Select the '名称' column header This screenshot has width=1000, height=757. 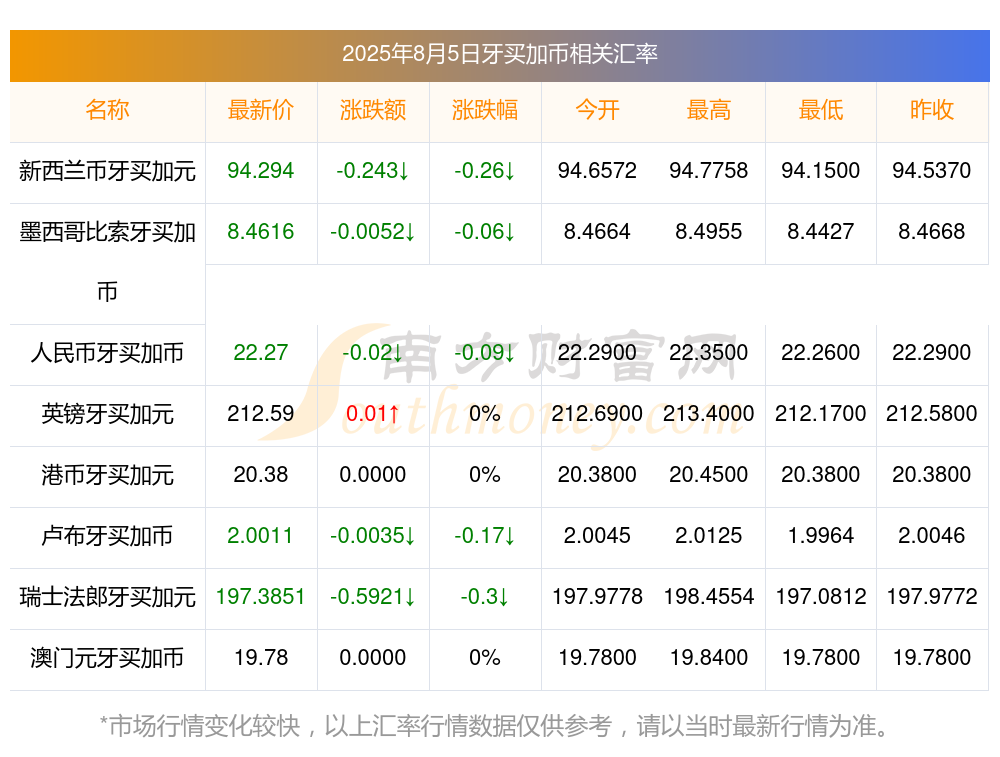click(107, 110)
